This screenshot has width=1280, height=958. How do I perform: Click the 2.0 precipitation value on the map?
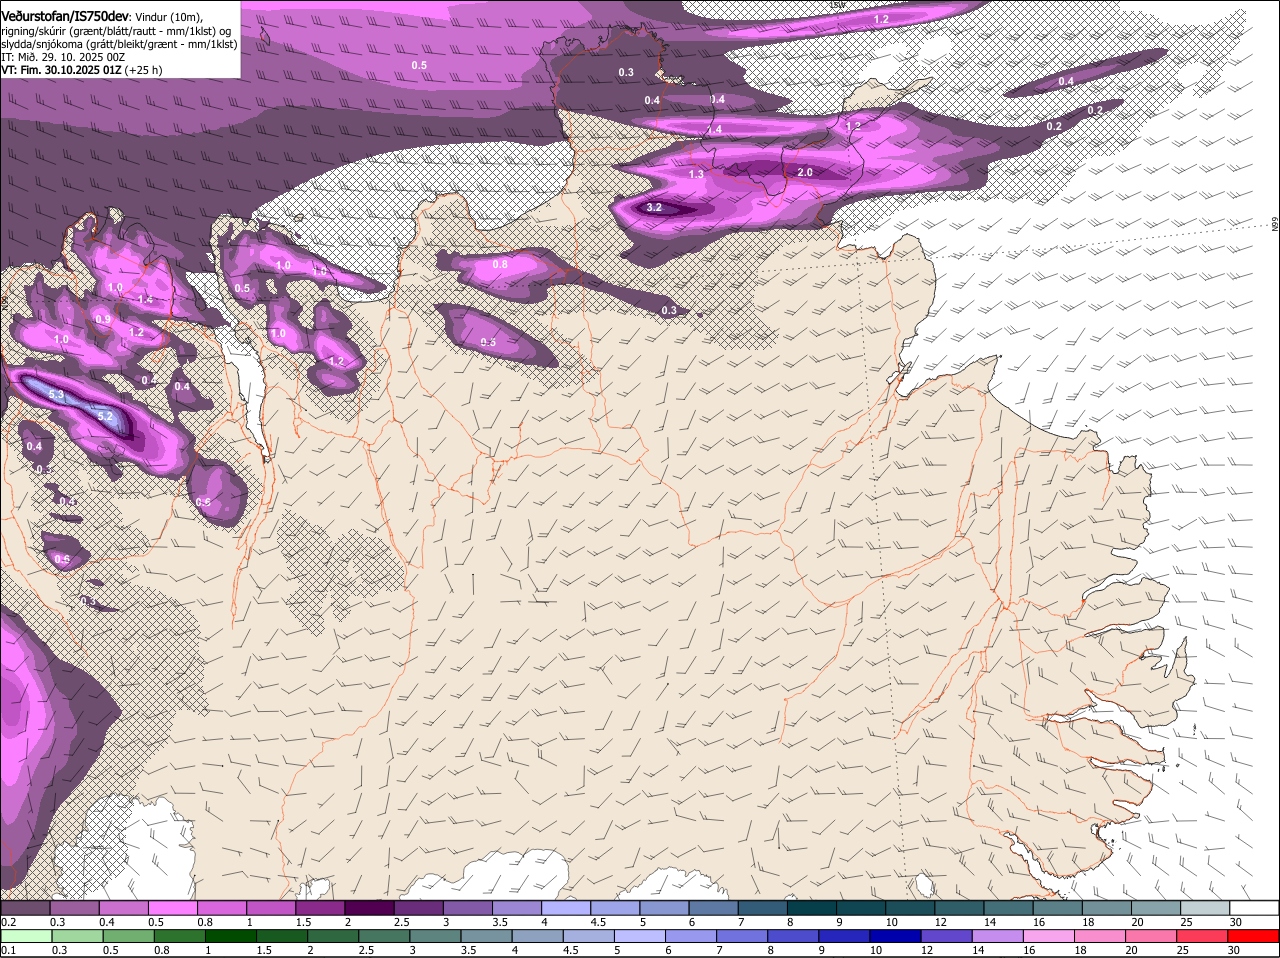click(805, 173)
